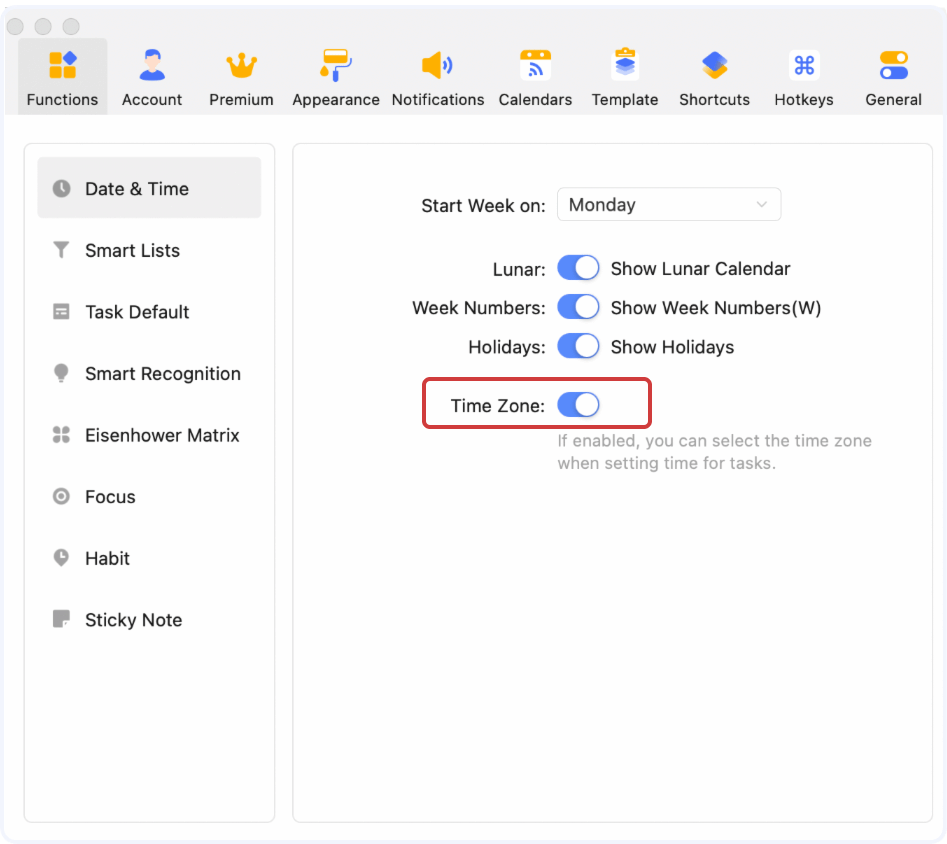Open the Shortcuts layers icon

[714, 66]
